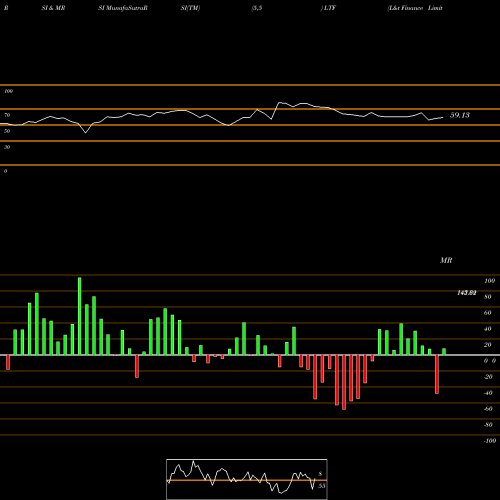The image size is (500, 500).
Task: Click the tallest green bar in MR histogram
Action: click(x=80, y=316)
